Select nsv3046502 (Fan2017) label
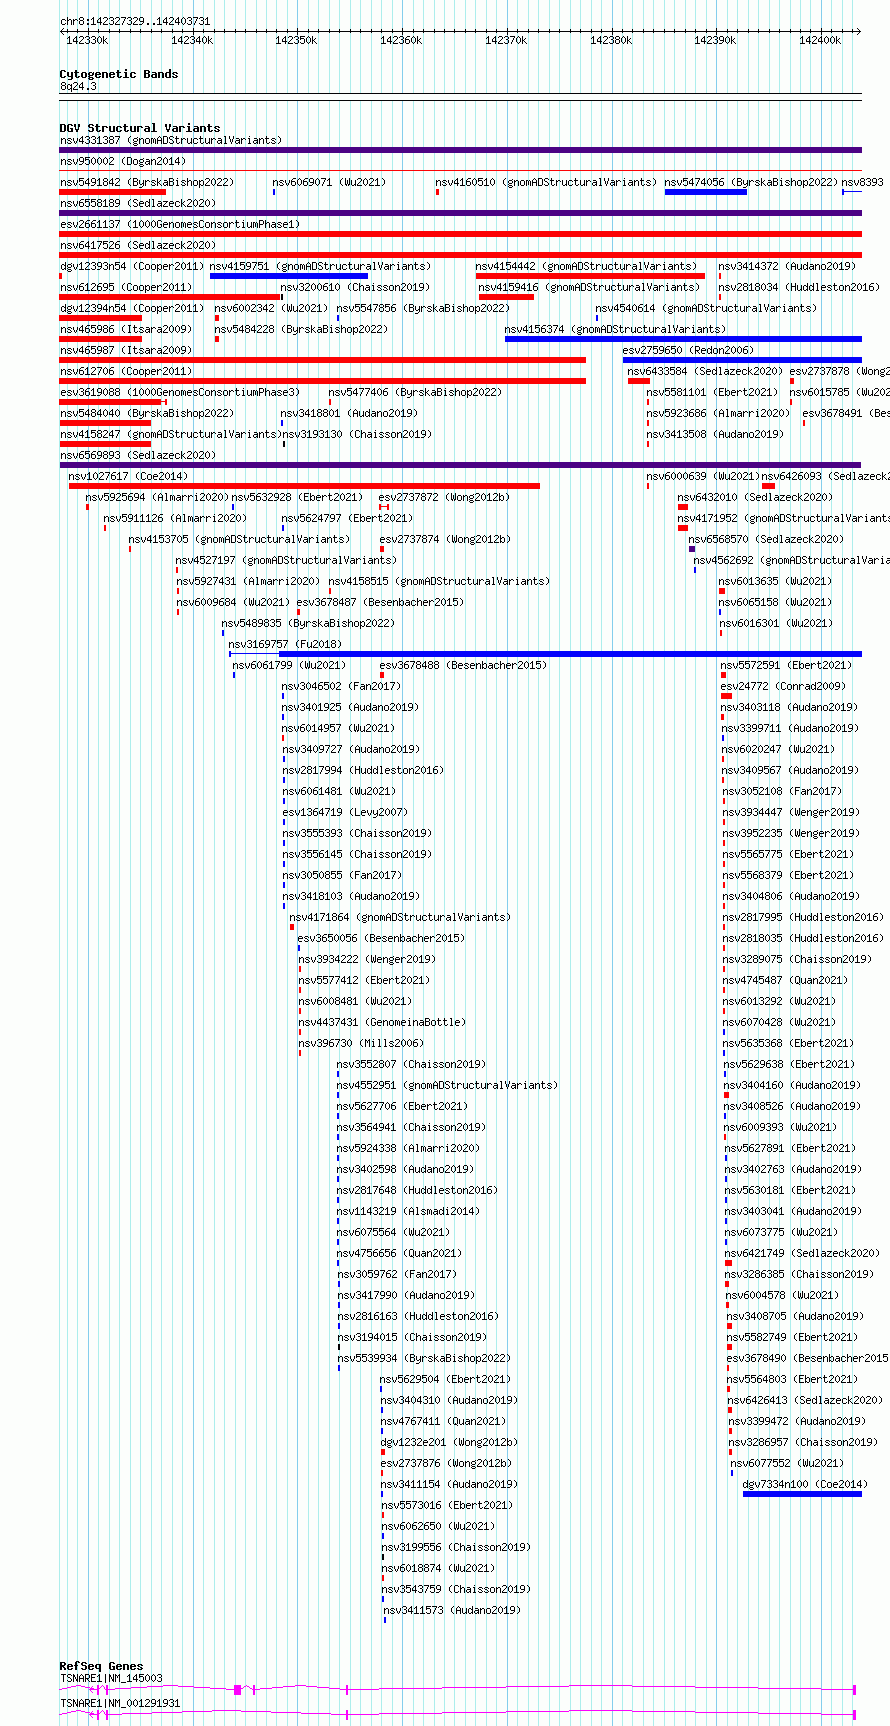890x1726 pixels. 341,686
